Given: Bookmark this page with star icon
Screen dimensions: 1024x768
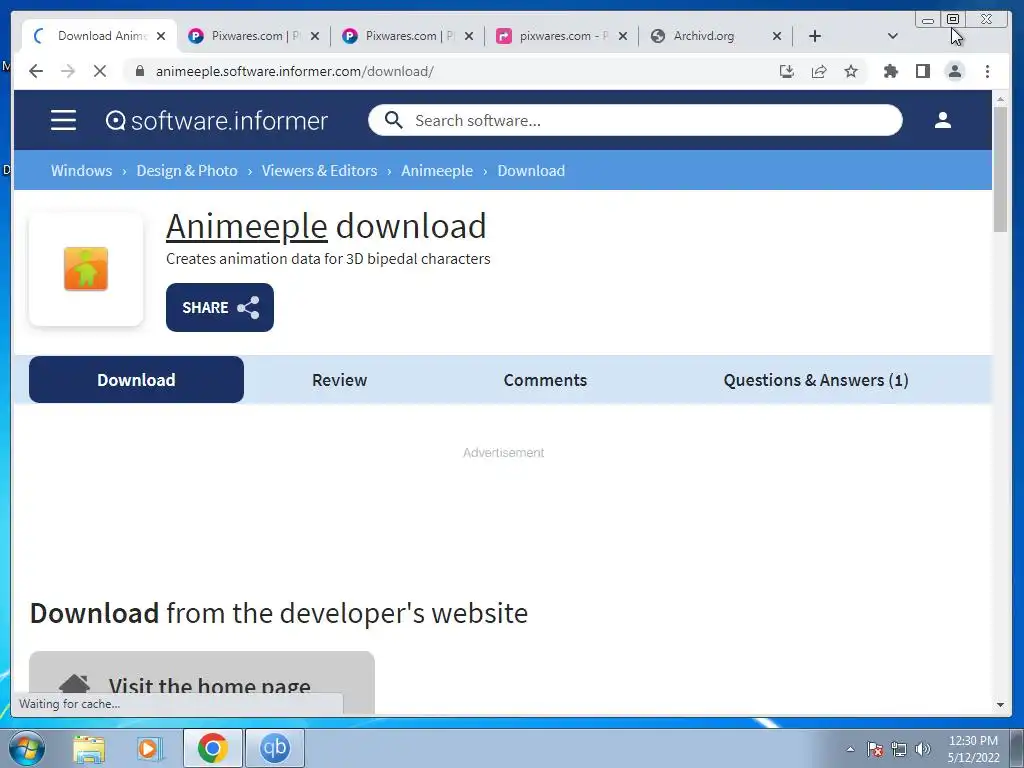Looking at the screenshot, I should tap(851, 71).
